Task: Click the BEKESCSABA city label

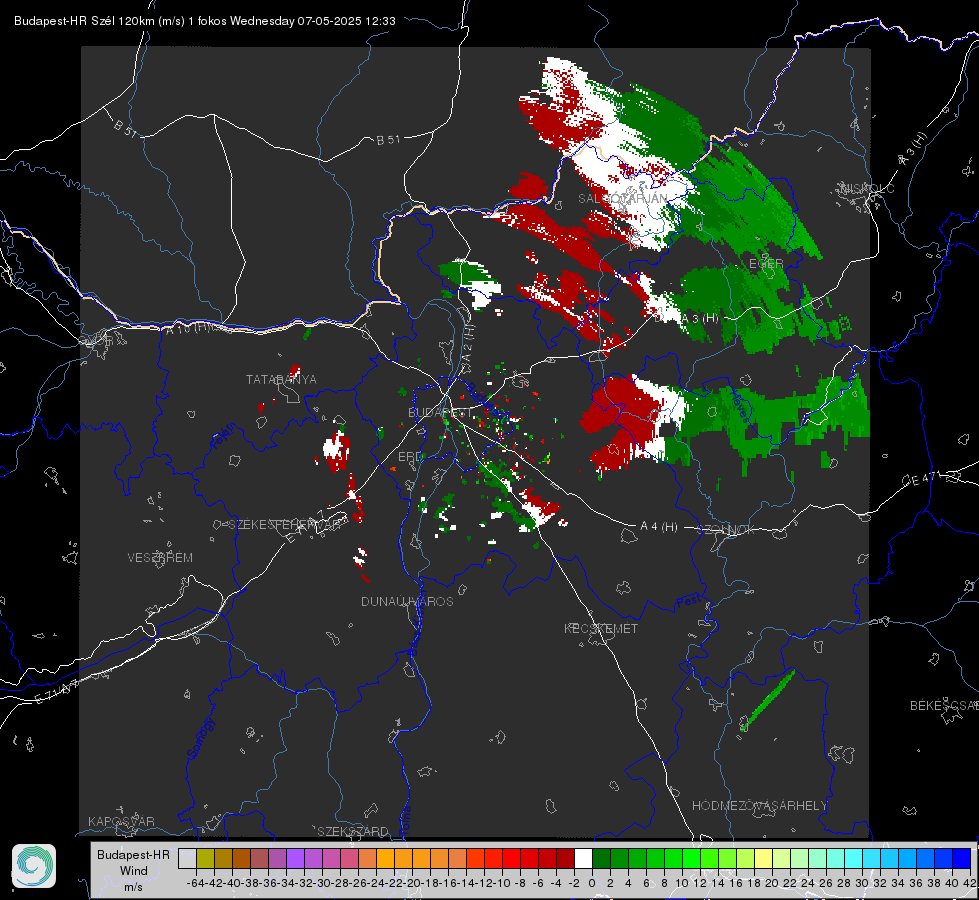Action: (x=944, y=705)
